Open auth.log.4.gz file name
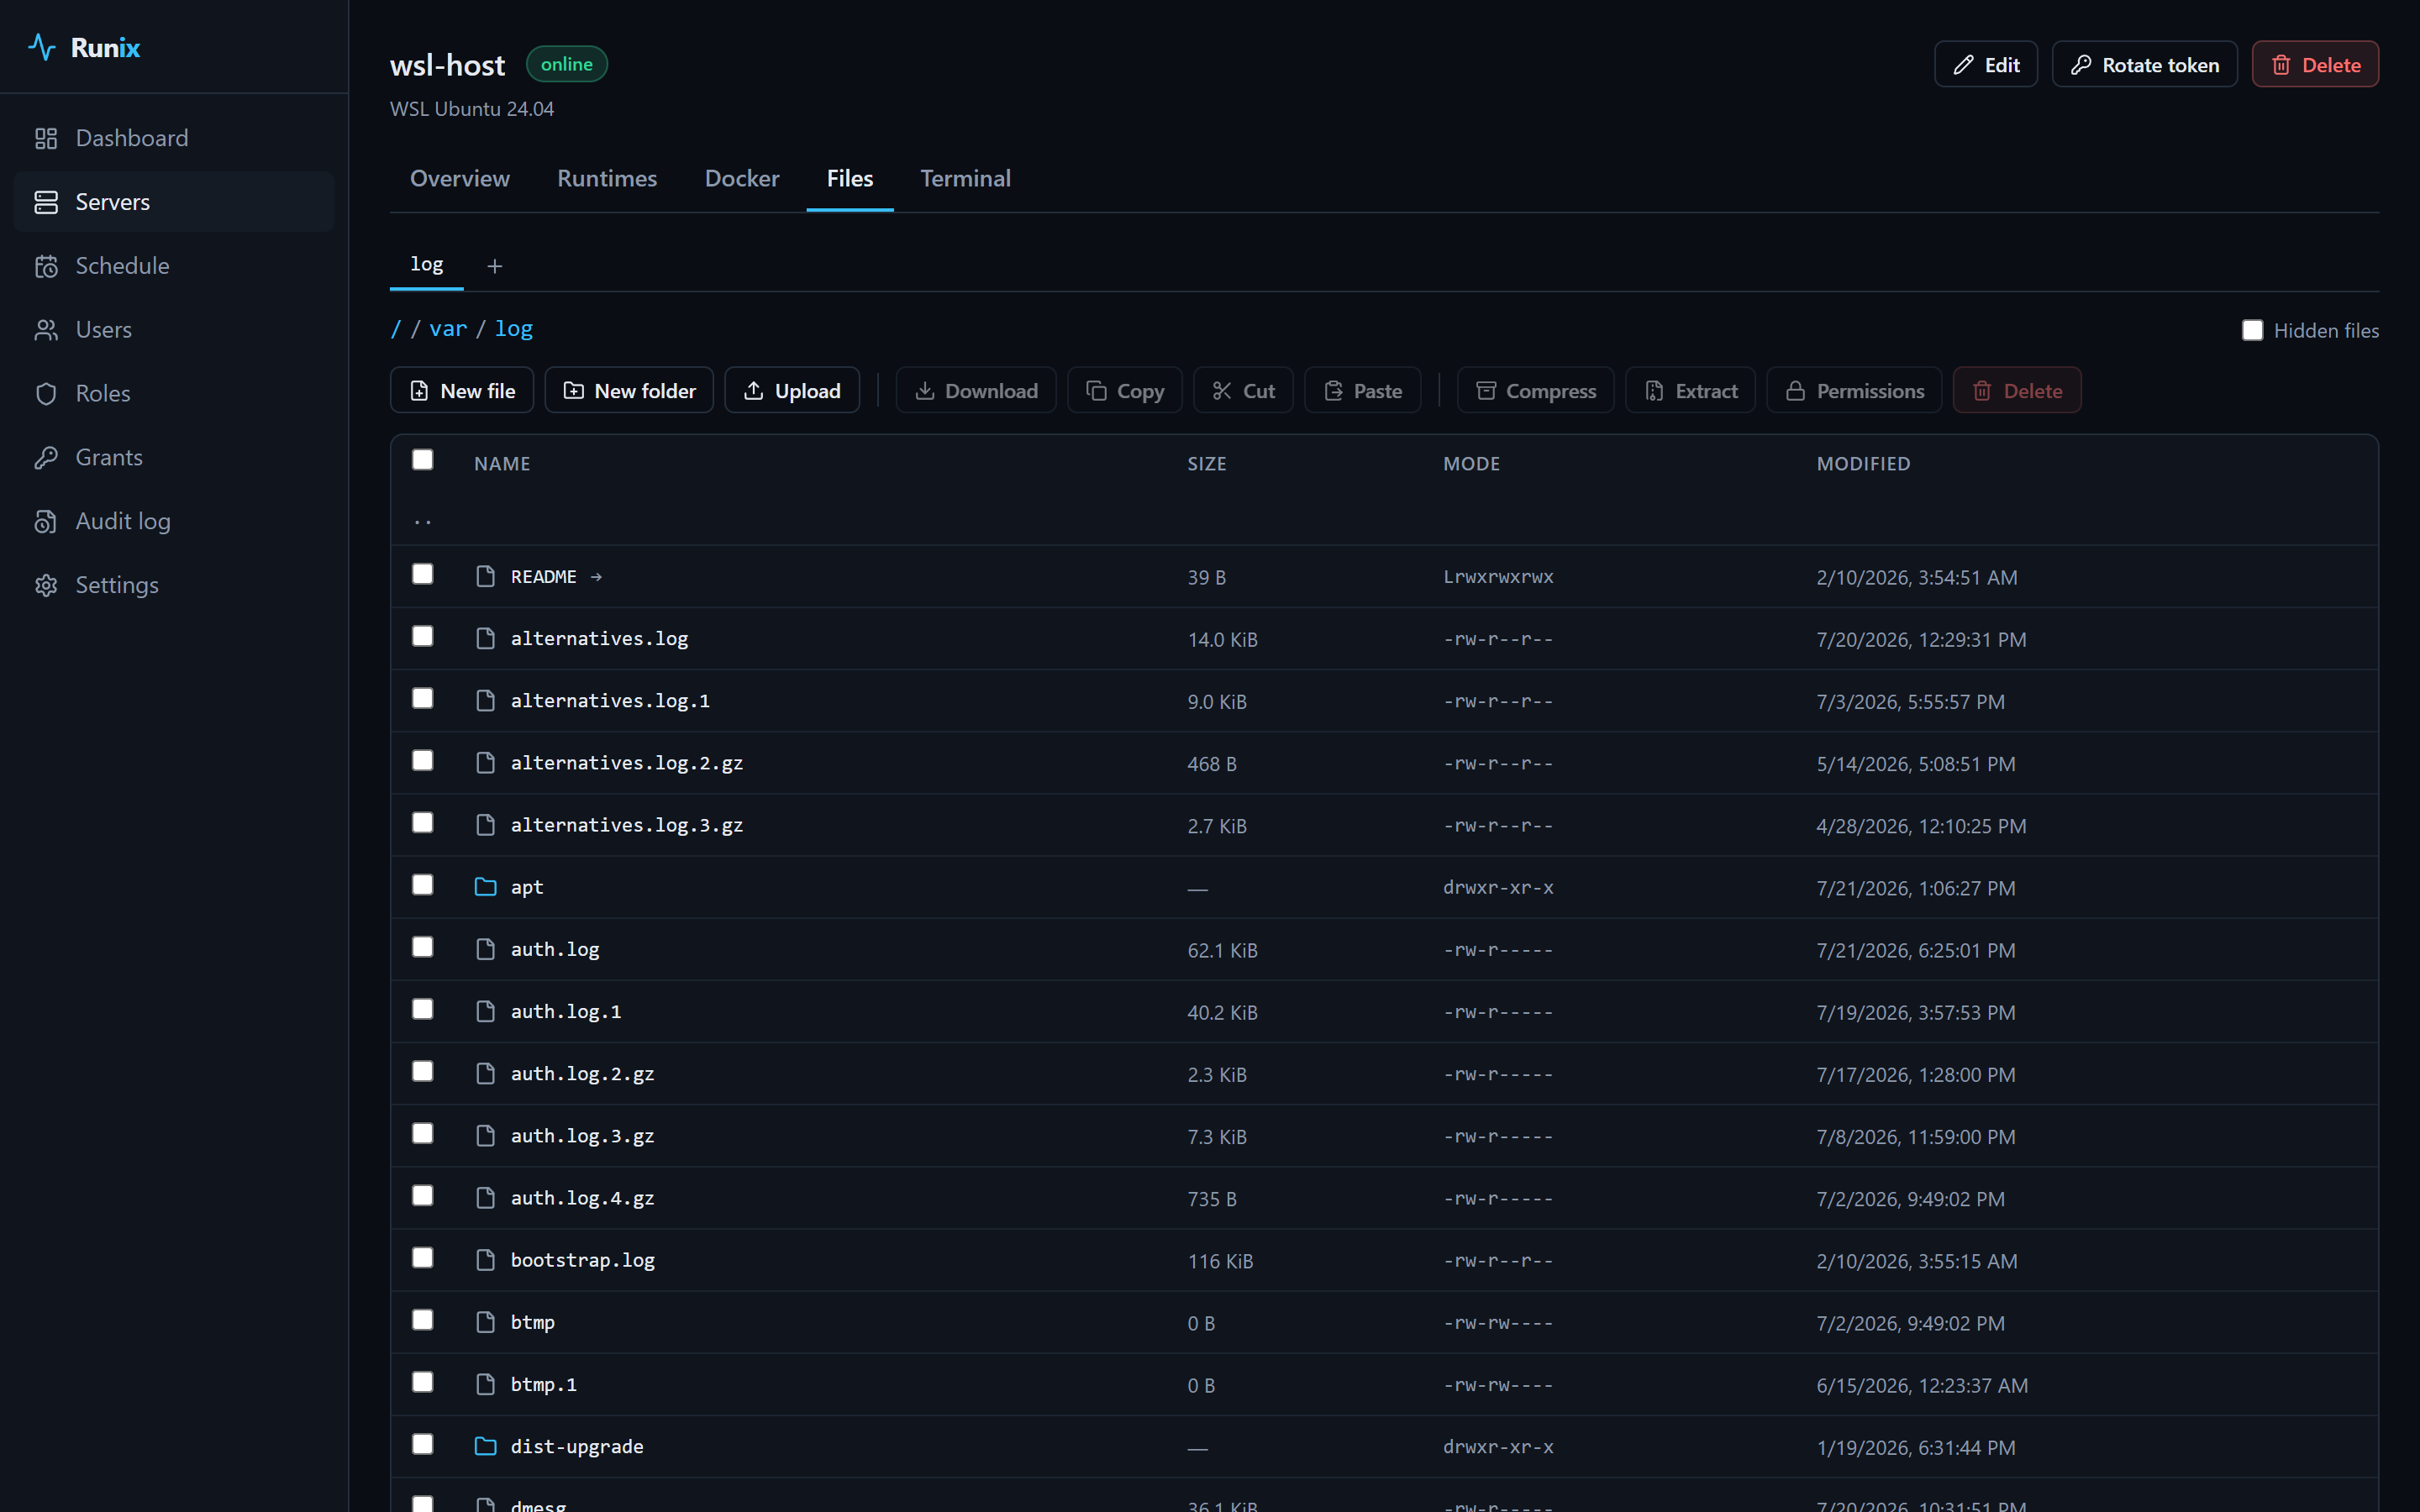This screenshot has width=2420, height=1512. click(583, 1198)
